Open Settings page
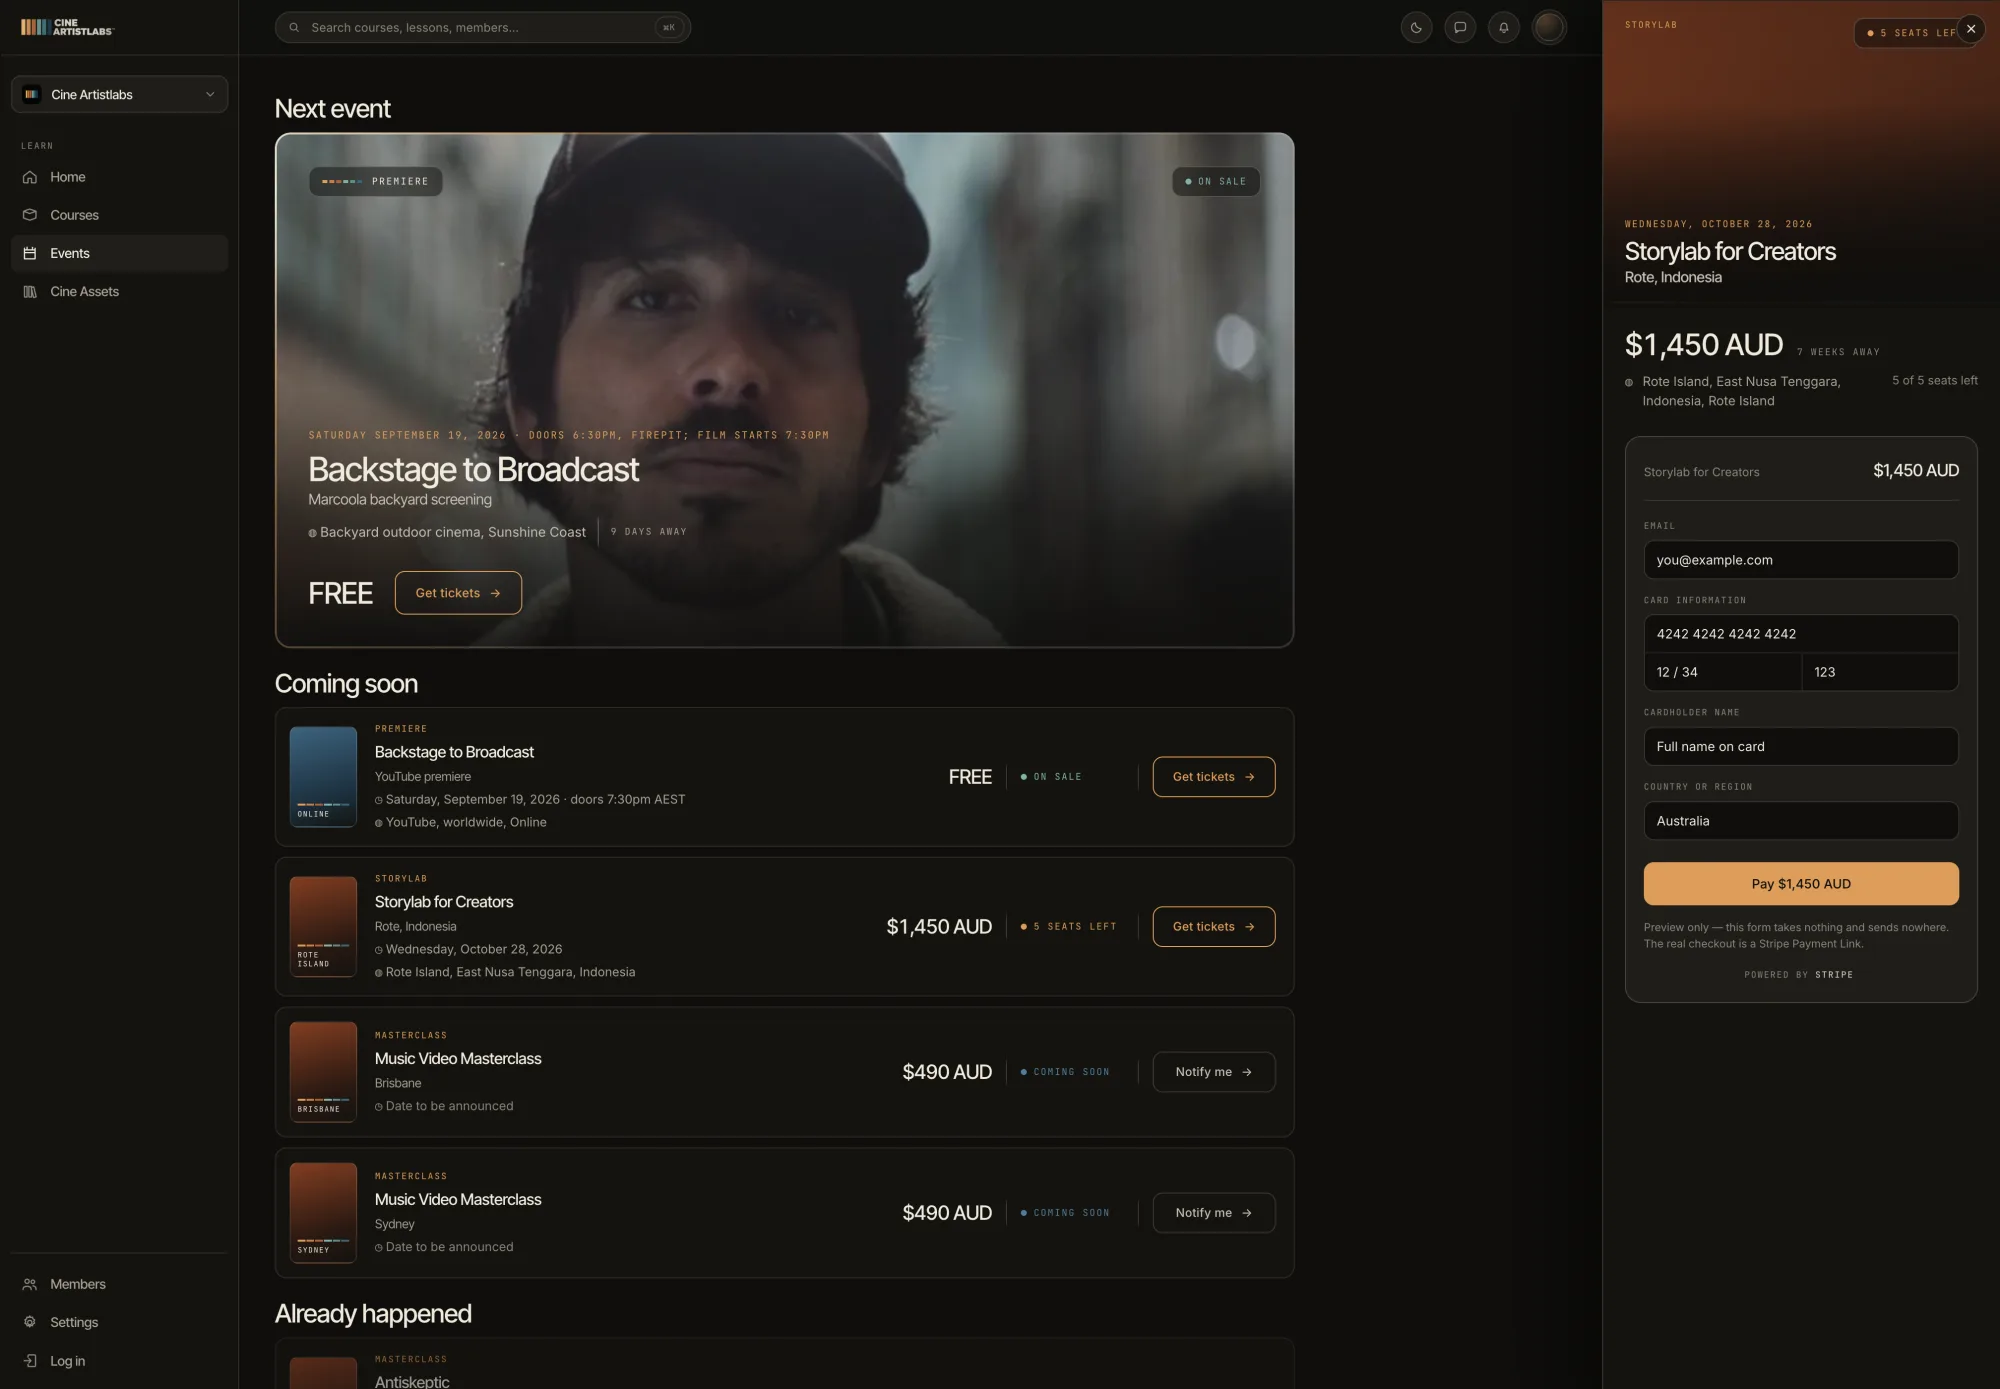This screenshot has height=1389, width=2000. coord(119,1322)
